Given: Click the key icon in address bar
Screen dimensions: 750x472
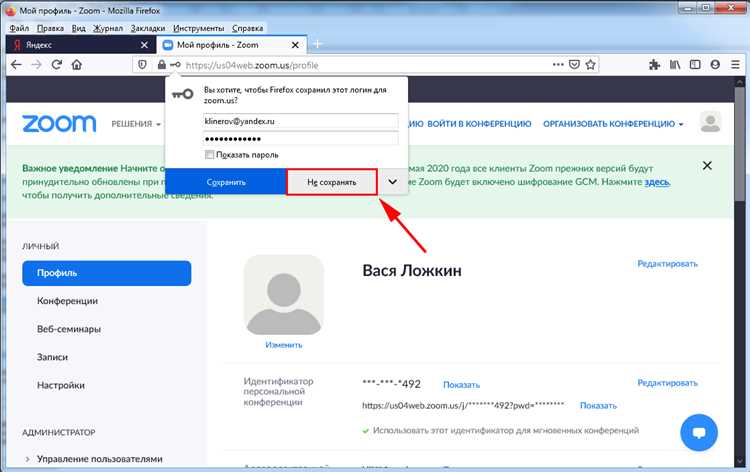Looking at the screenshot, I should click(176, 65).
